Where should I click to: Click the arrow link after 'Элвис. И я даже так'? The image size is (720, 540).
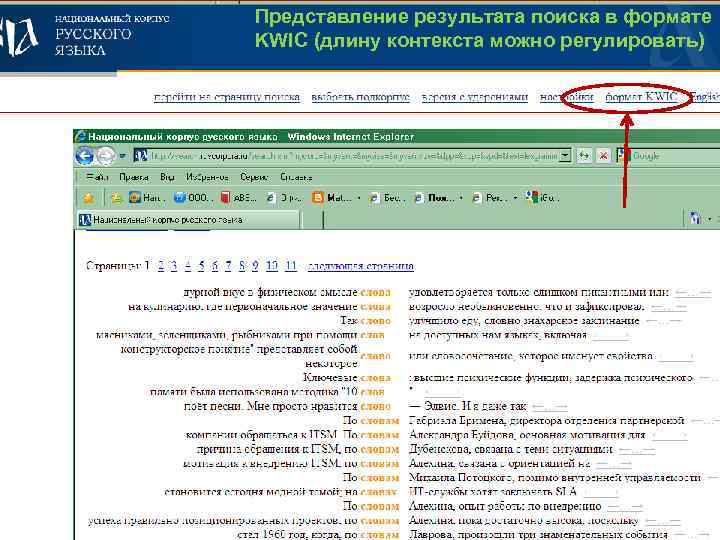point(550,407)
